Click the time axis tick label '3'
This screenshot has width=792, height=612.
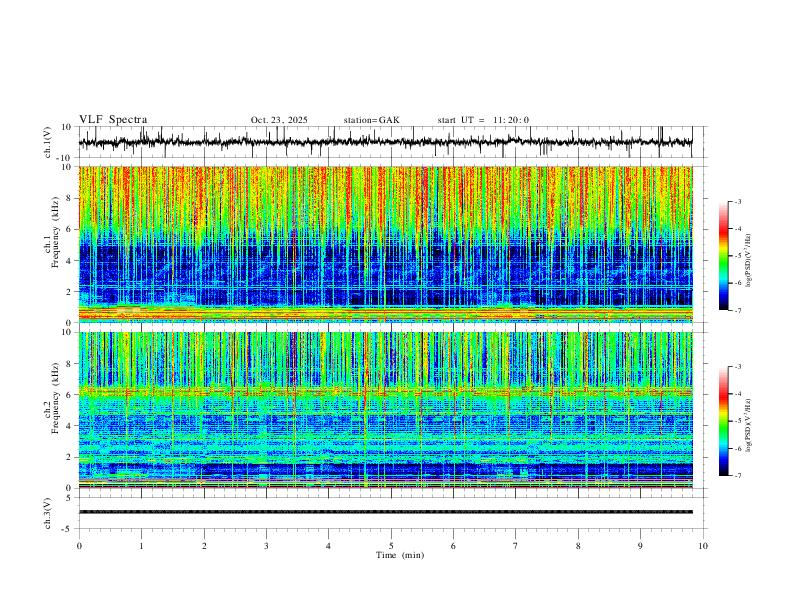[x=266, y=546]
